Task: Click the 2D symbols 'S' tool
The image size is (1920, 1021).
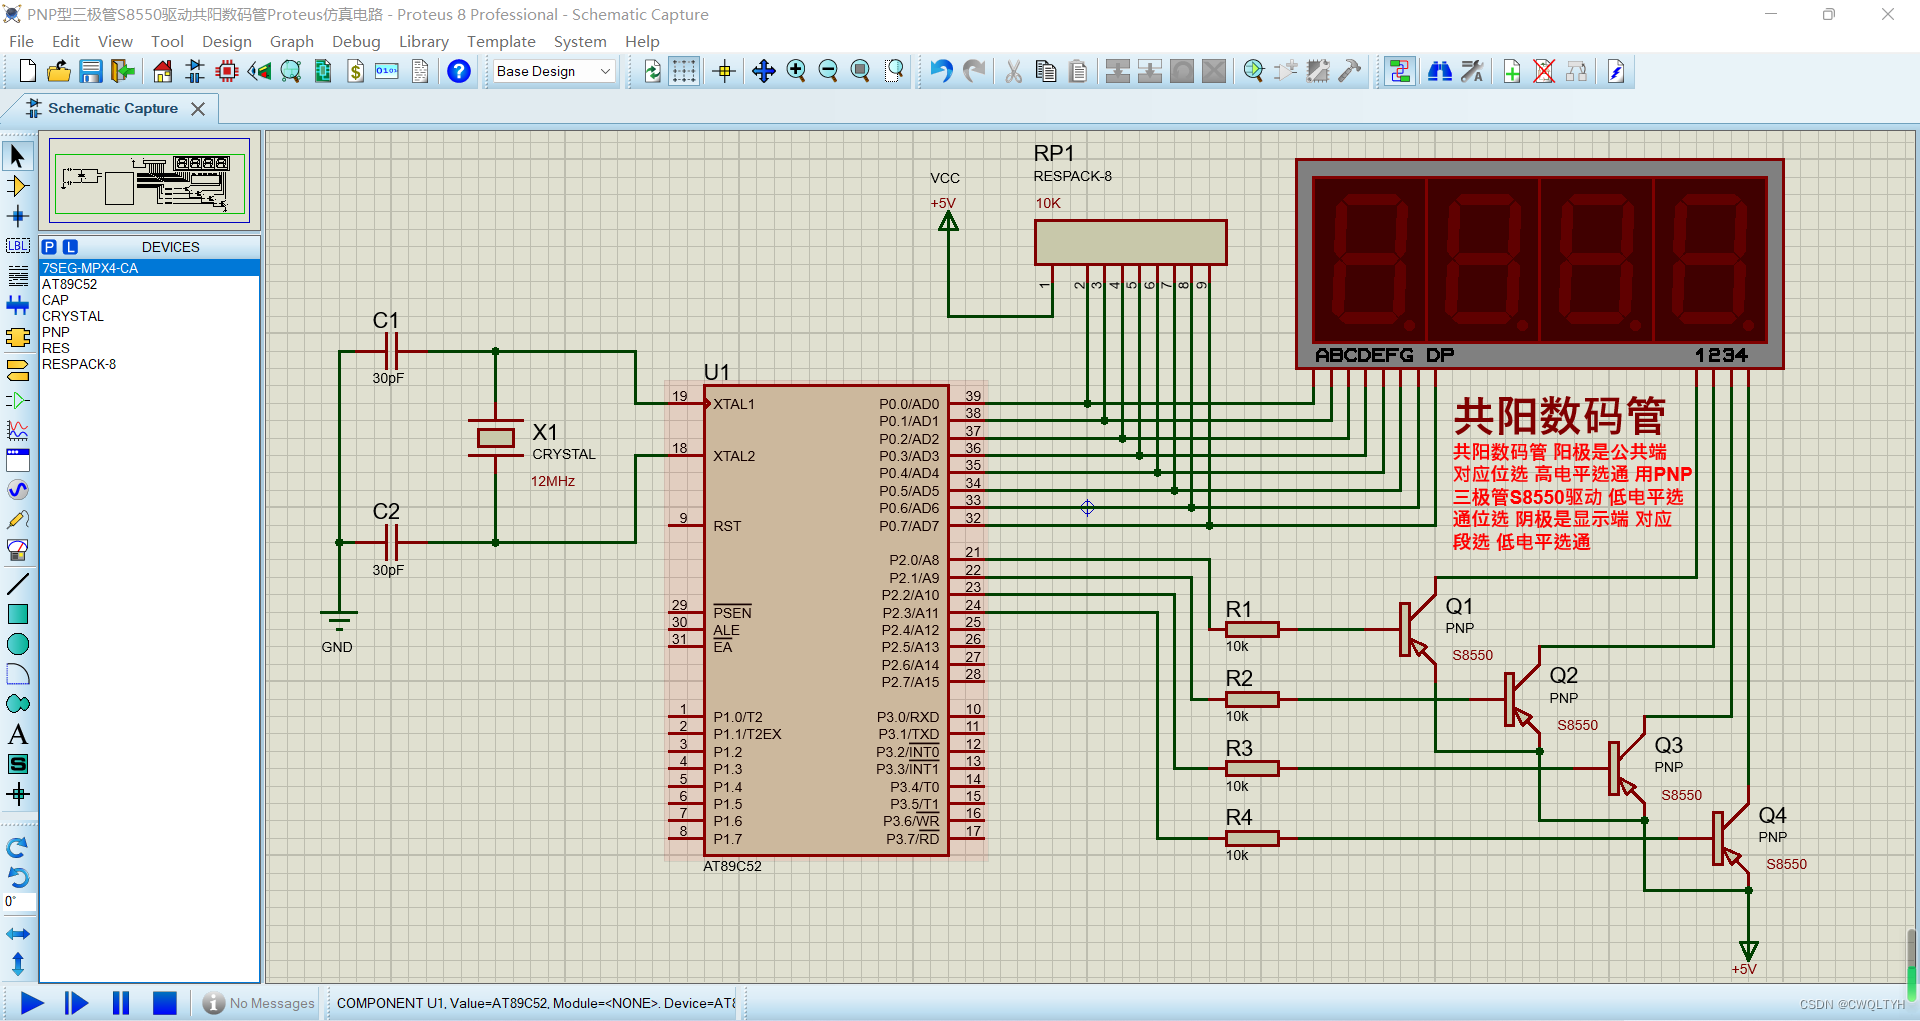Action: point(17,764)
